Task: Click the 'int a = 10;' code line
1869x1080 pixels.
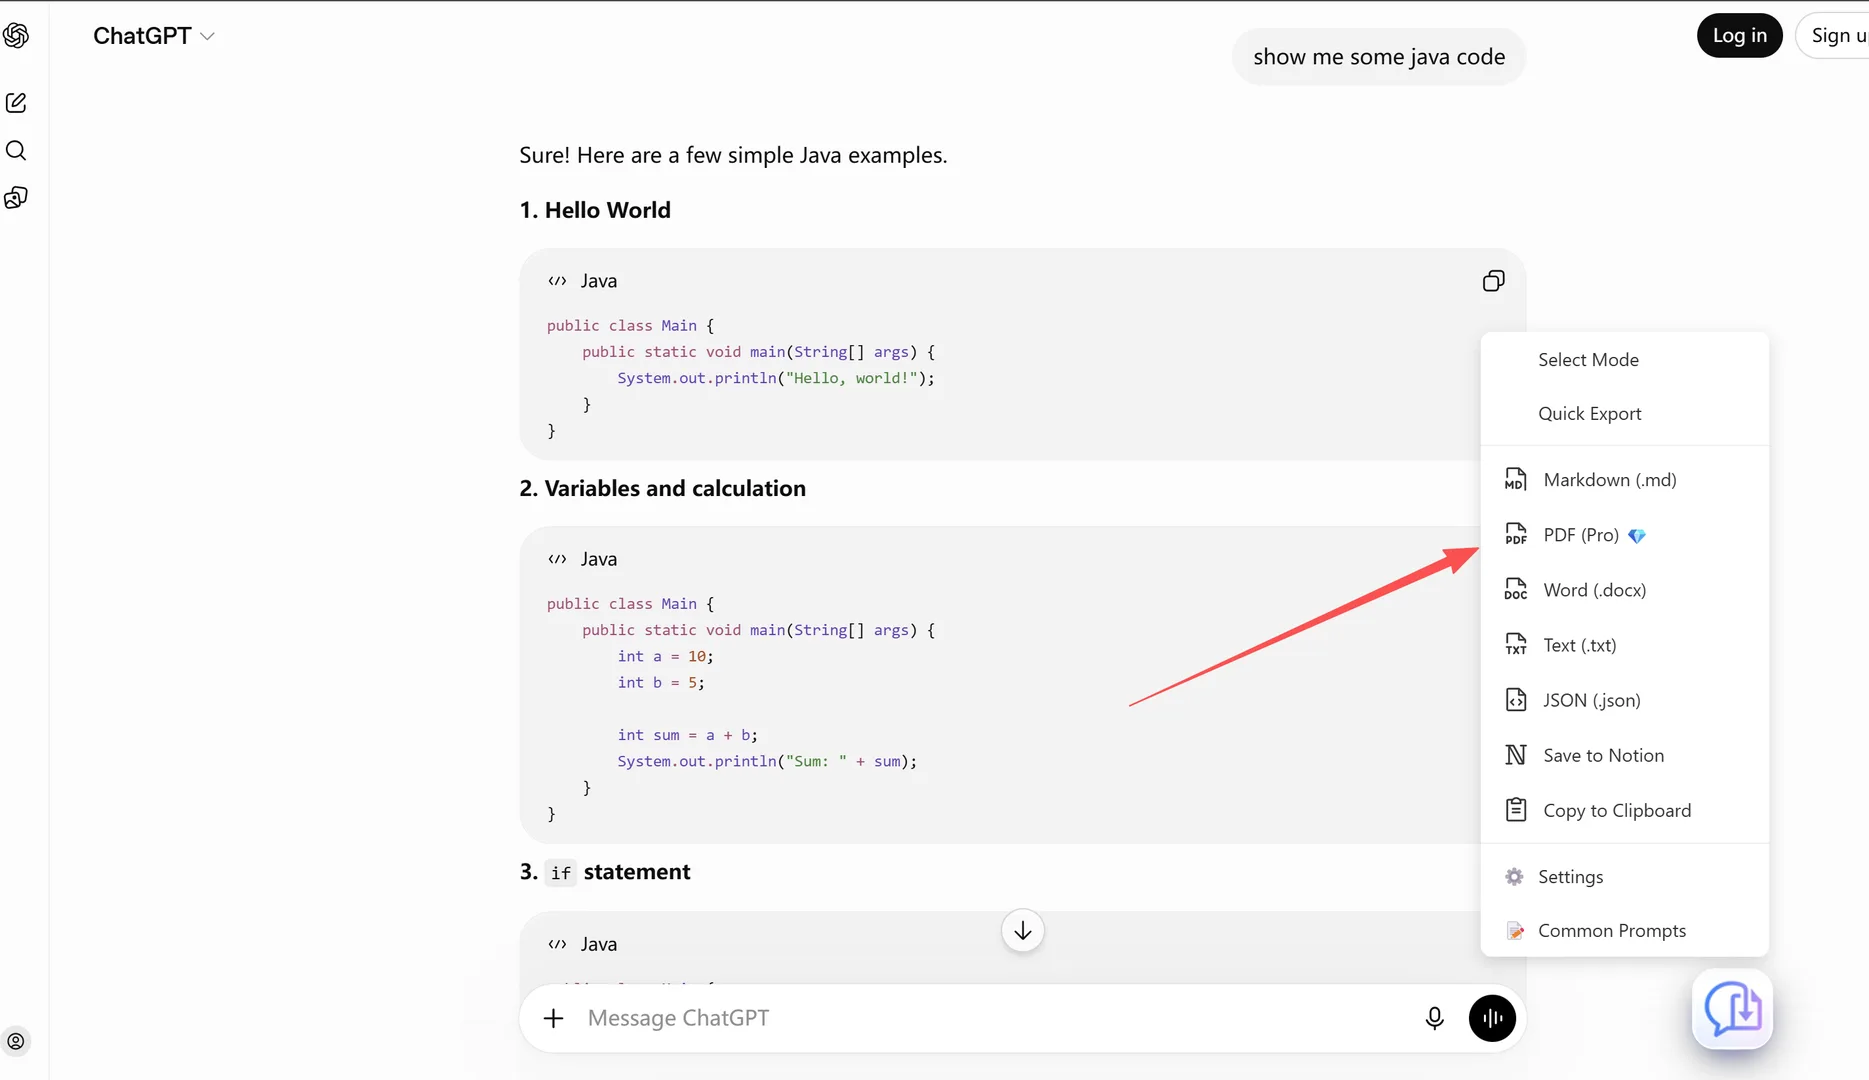Action: (666, 656)
